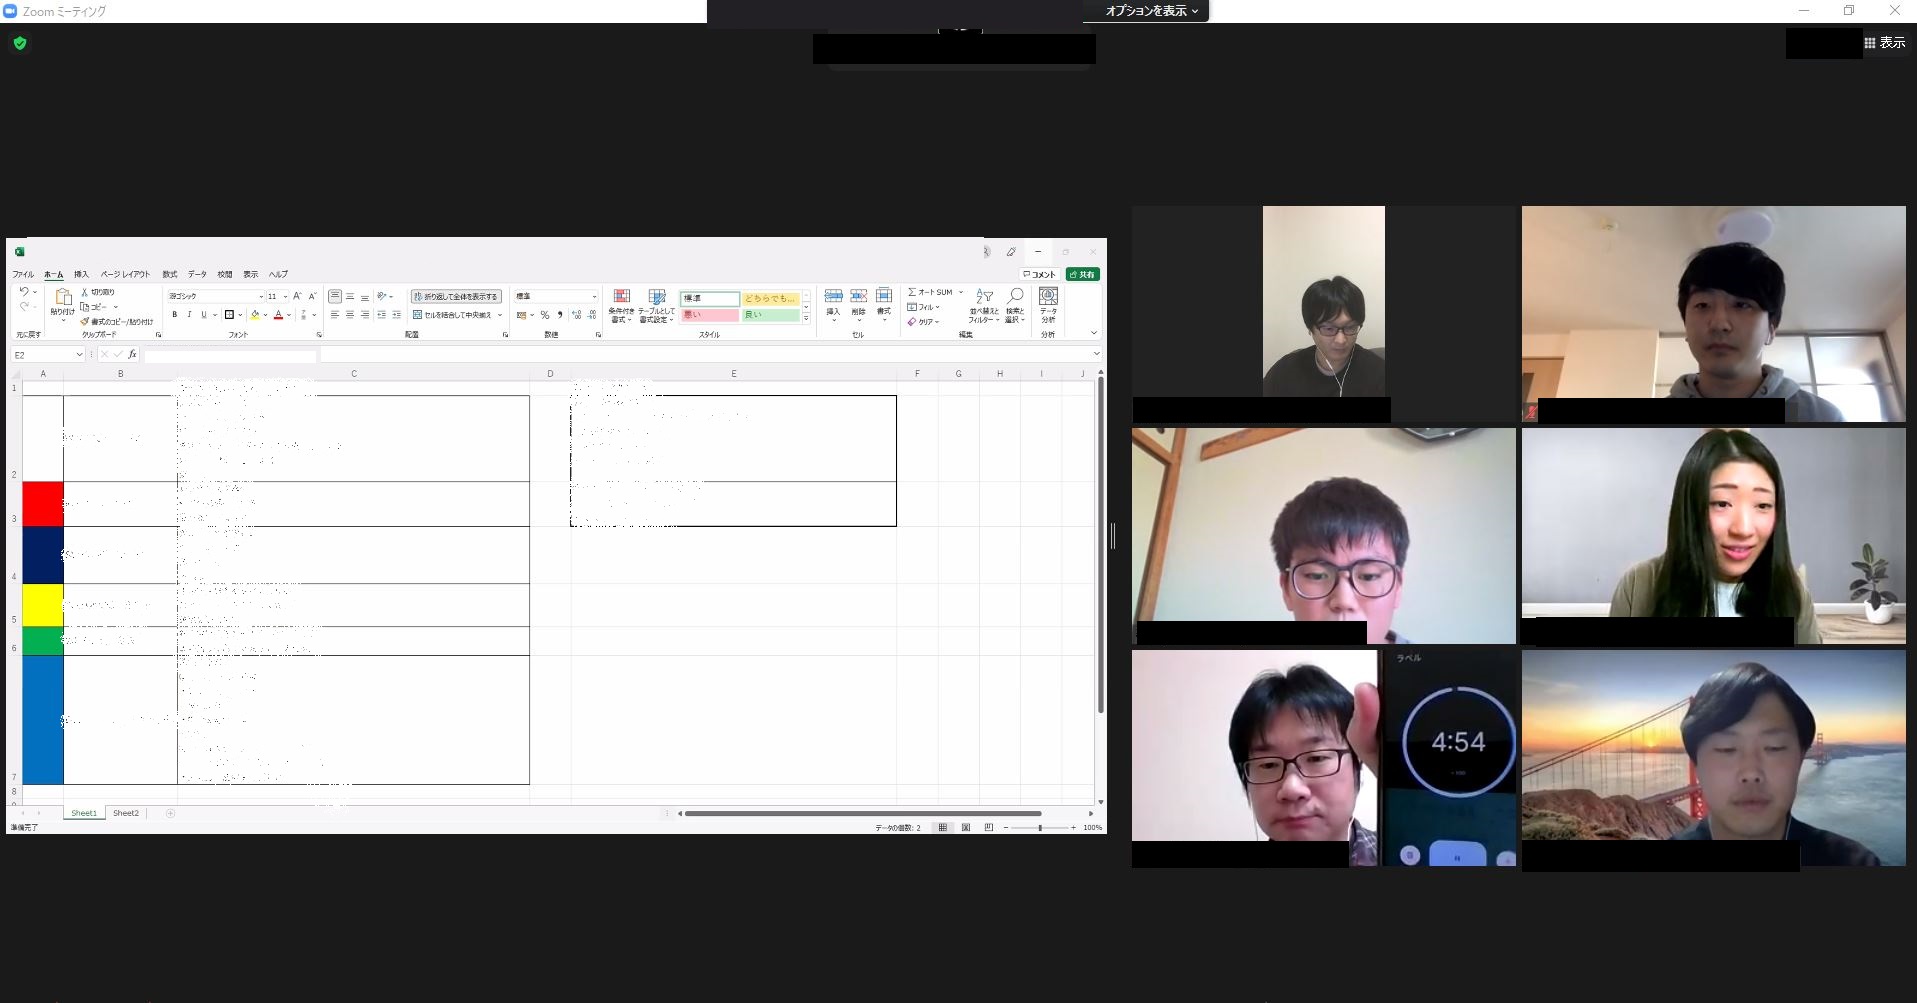The width and height of the screenshot is (1917, 1003).
Task: Click the yellow fill color swatch button
Action: coord(255,315)
